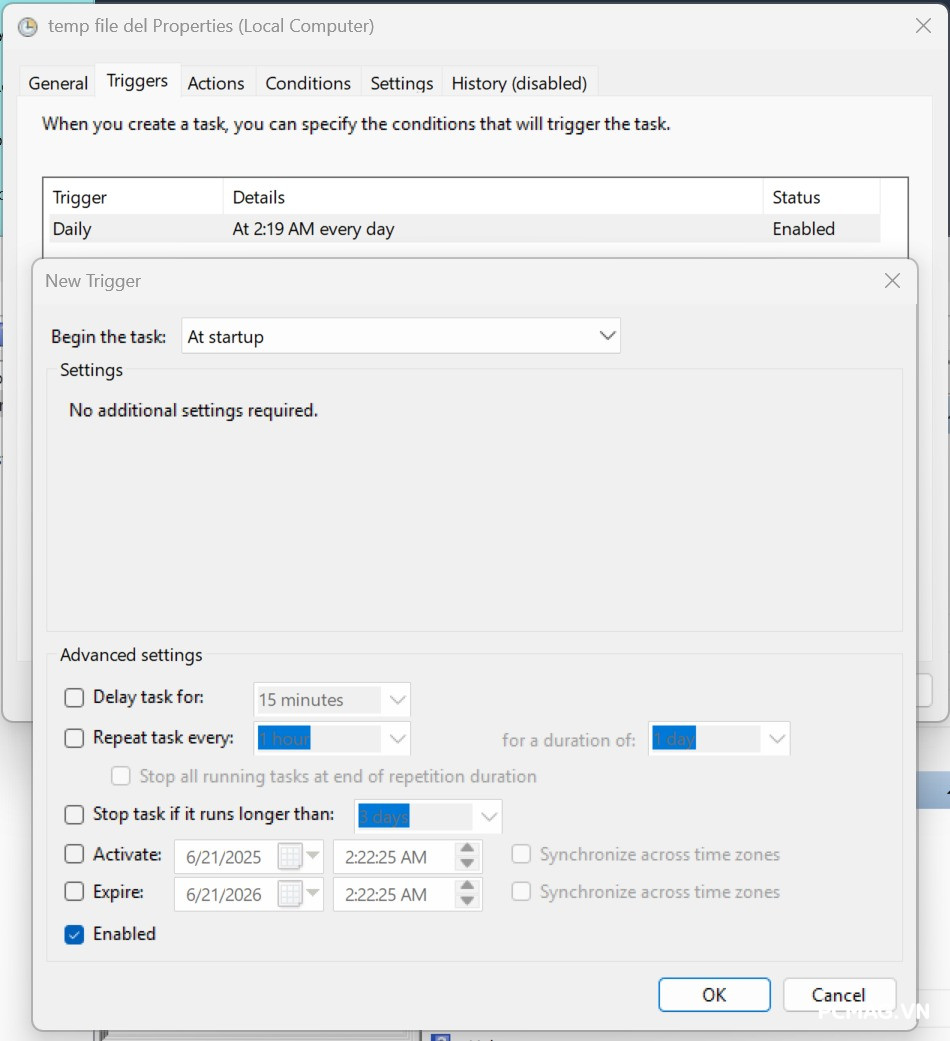Screen dimensions: 950x1041
Task: Enable Synchronize across time zones for Activate
Action: coord(520,854)
